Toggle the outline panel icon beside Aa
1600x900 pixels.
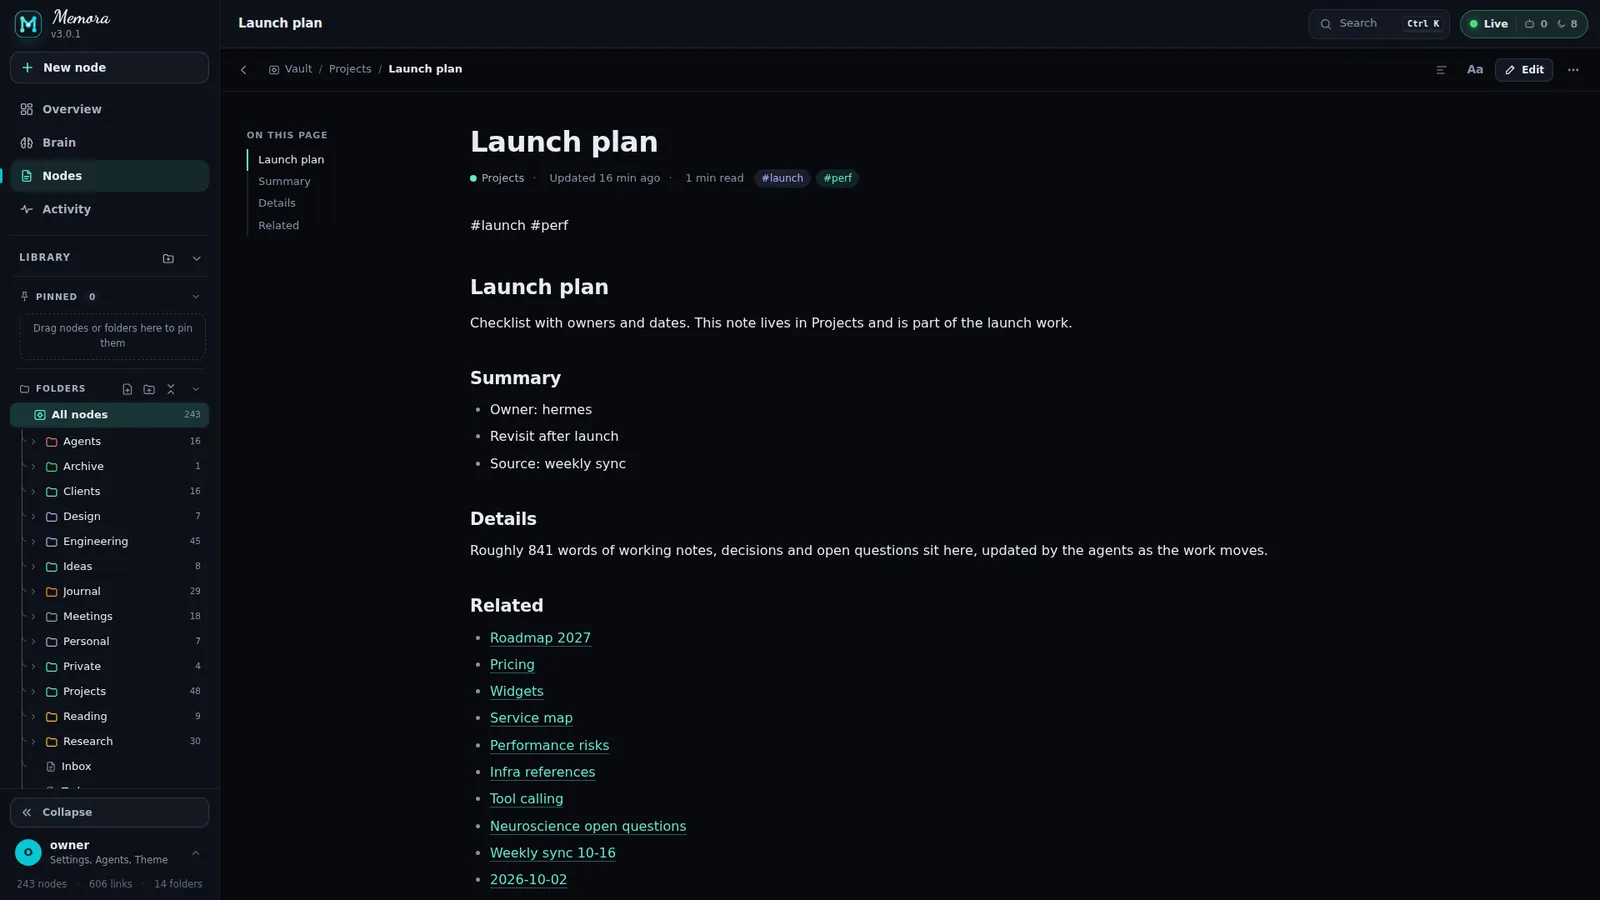1441,70
